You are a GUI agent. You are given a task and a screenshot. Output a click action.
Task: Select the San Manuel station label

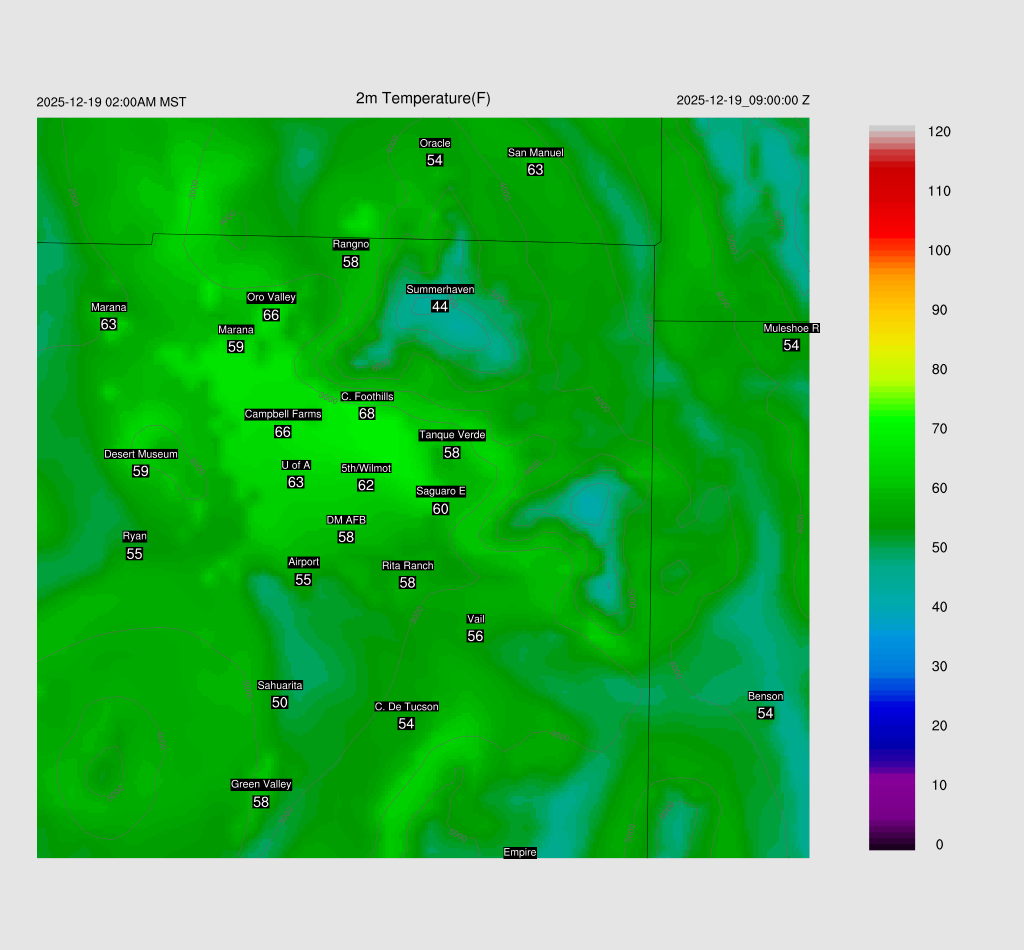coord(535,153)
